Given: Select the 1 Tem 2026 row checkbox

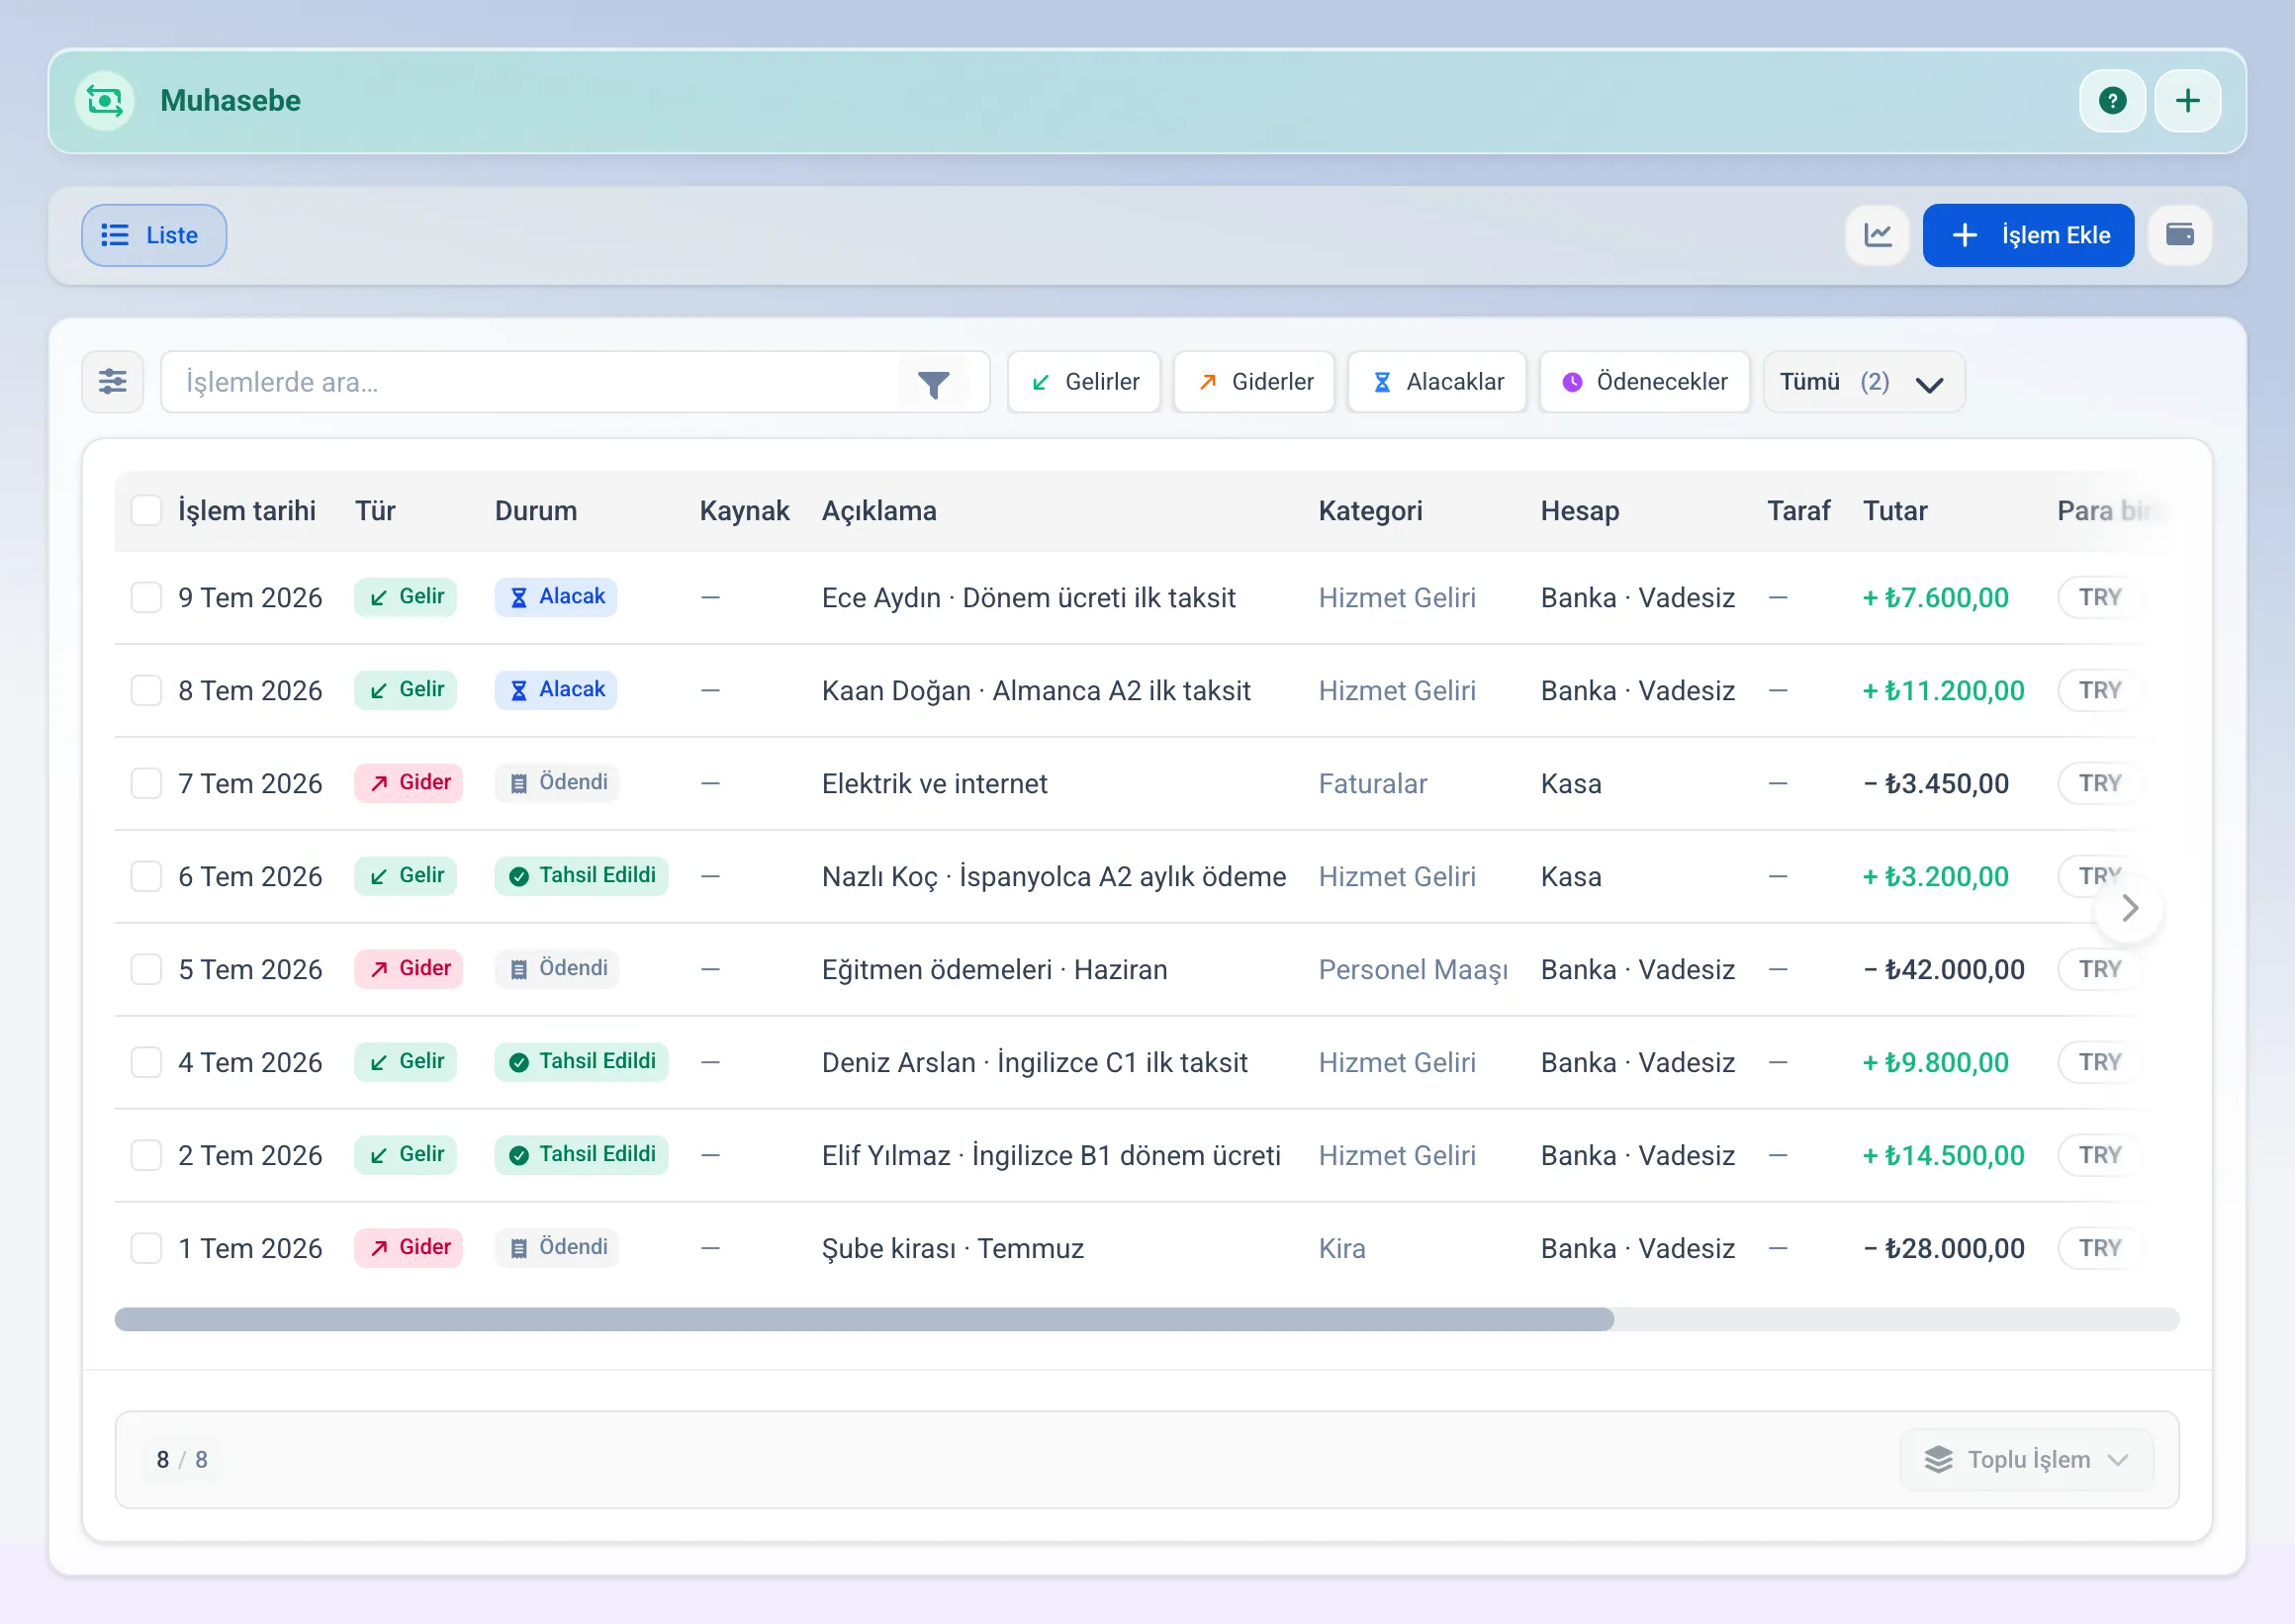Looking at the screenshot, I should point(147,1249).
